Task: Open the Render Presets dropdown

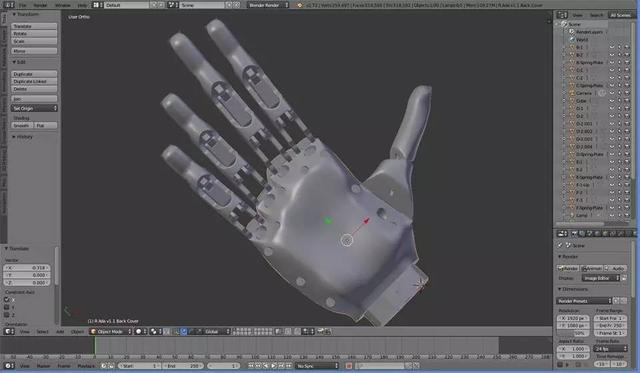Action: [x=584, y=301]
